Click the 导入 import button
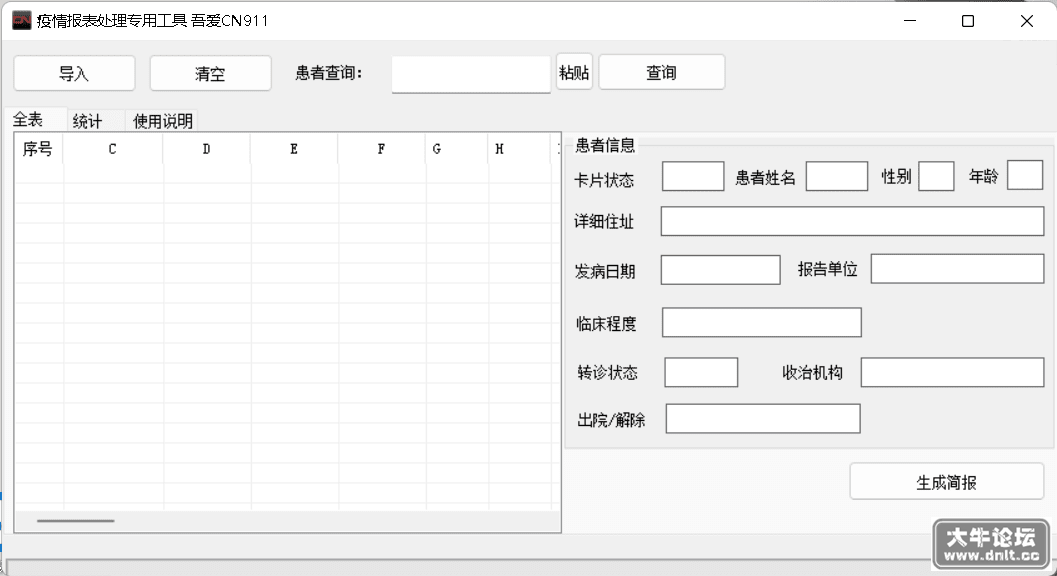The image size is (1057, 576). (74, 73)
